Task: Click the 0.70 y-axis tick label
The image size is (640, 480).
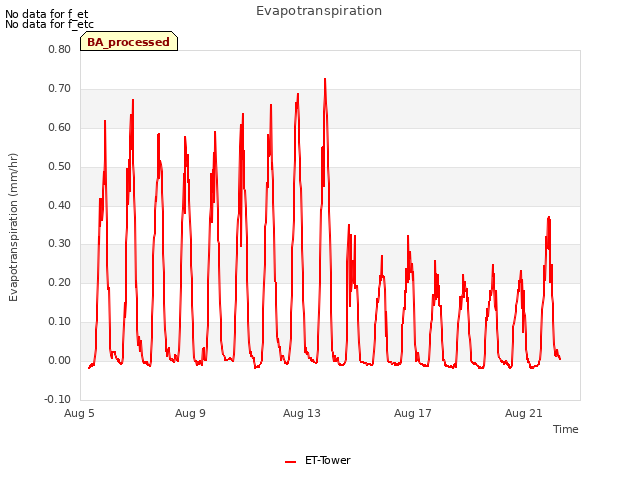Action: coord(59,88)
